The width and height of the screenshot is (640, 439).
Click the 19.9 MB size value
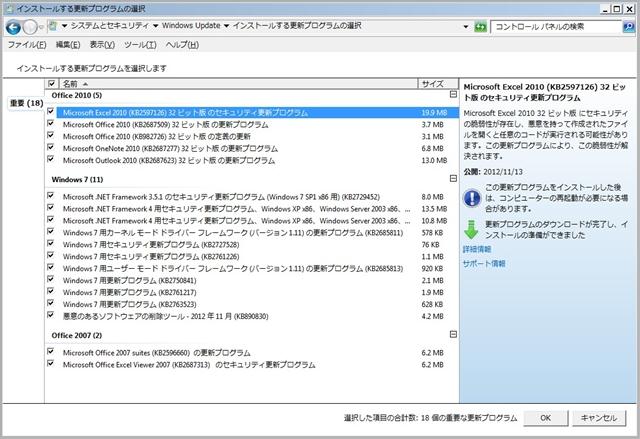click(x=434, y=113)
